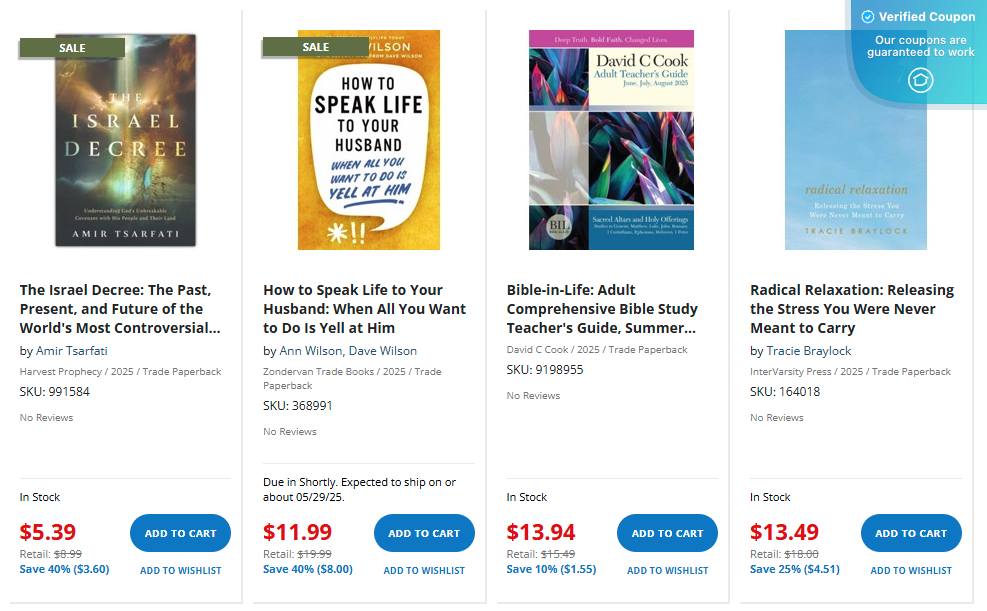The height and width of the screenshot is (611, 987).
Task: Add Bible-in-Life Teacher's Guide to cart
Action: [667, 533]
